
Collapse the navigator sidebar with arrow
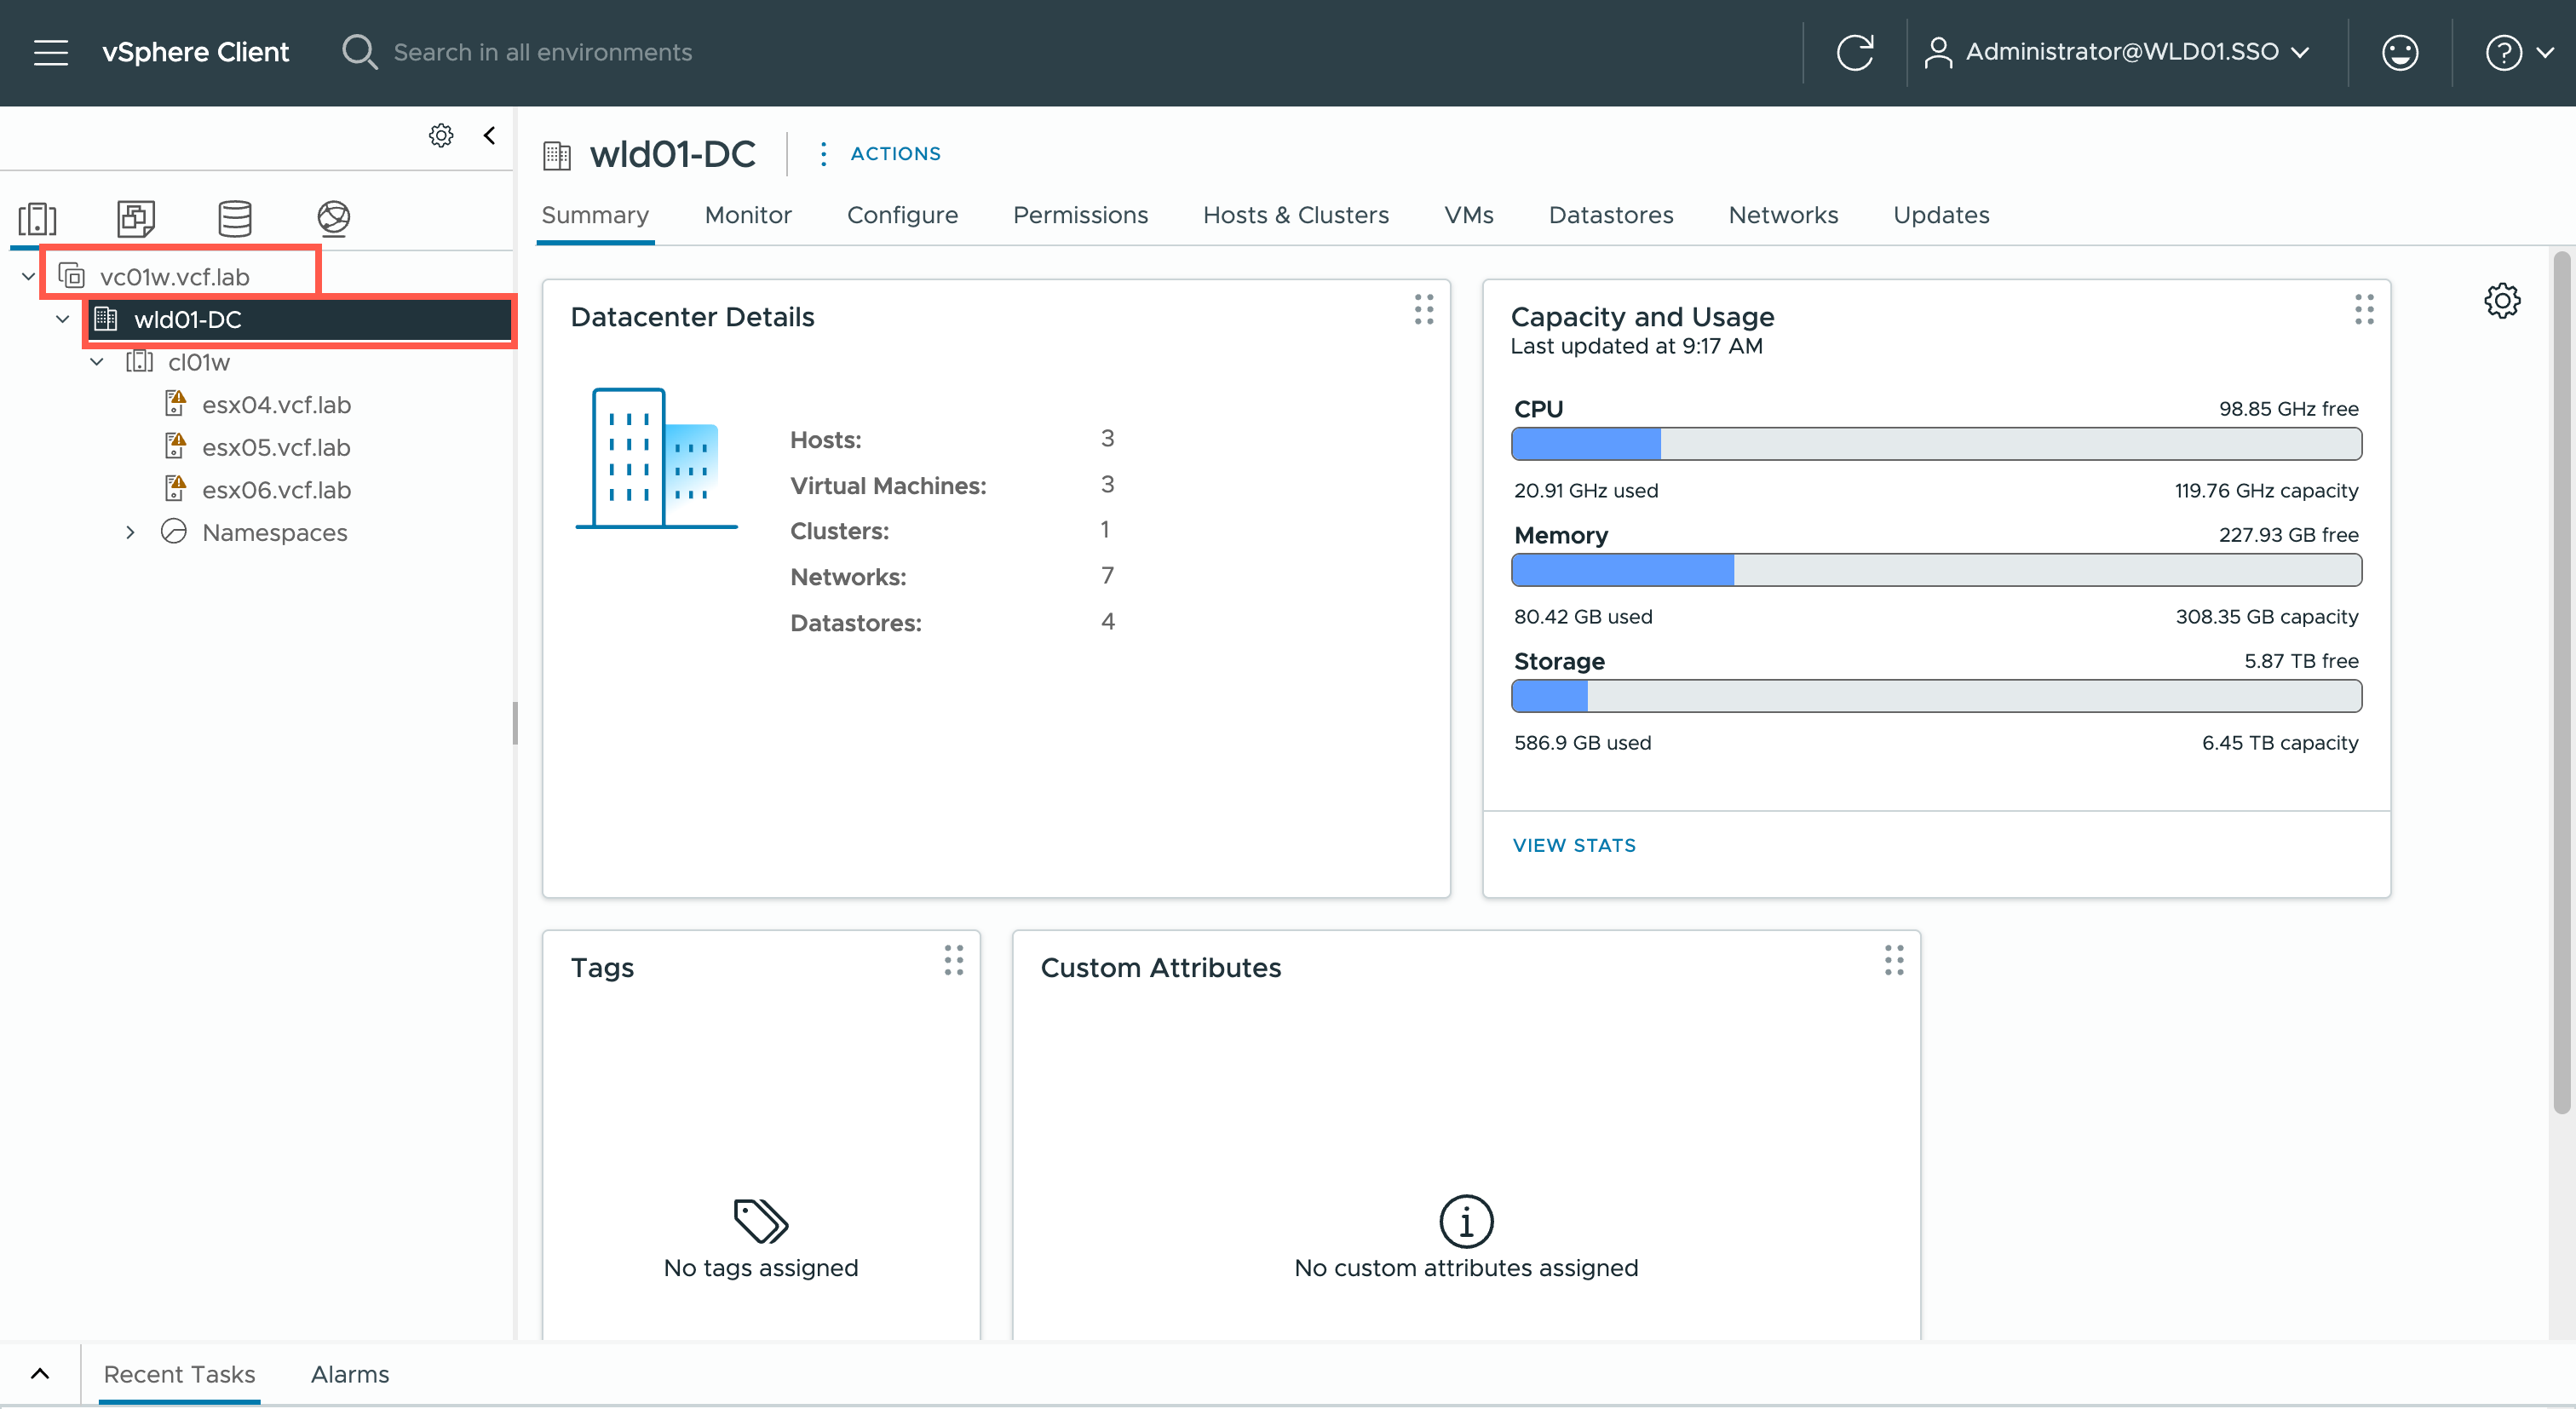(490, 135)
